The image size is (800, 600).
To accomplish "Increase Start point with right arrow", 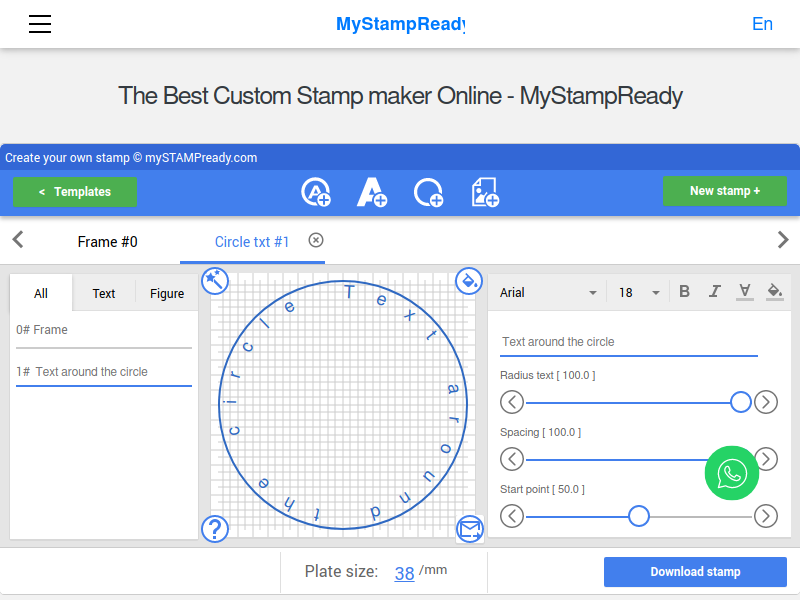I will pos(766,516).
